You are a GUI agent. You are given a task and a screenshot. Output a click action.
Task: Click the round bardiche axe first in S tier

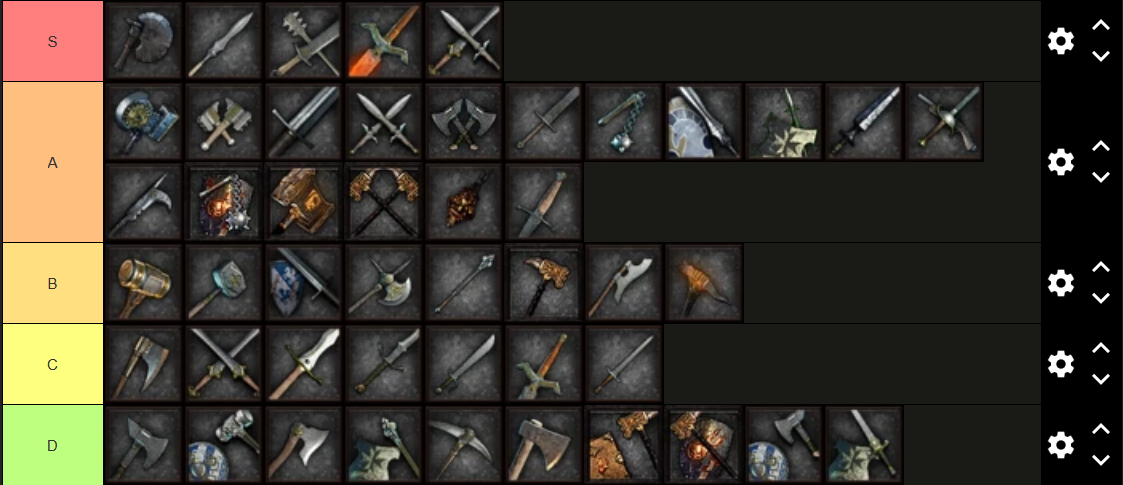point(143,41)
